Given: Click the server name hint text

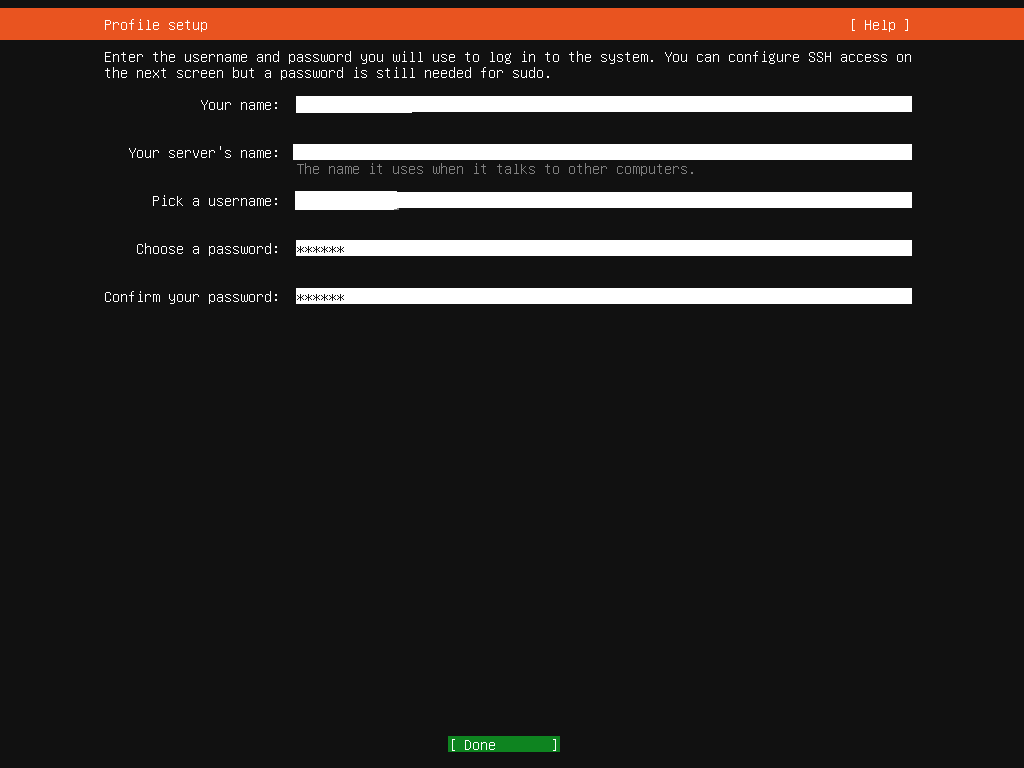Looking at the screenshot, I should pyautogui.click(x=495, y=170).
